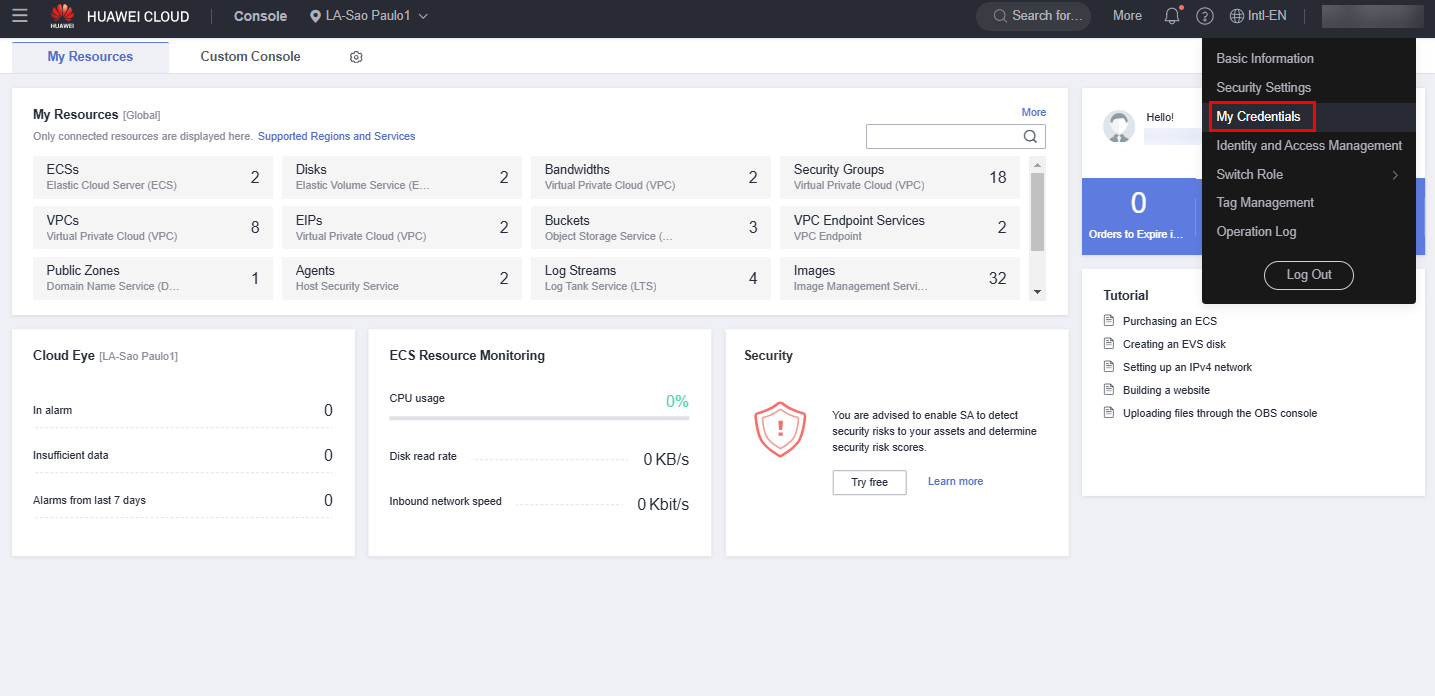Click the help question mark icon

pos(1205,16)
